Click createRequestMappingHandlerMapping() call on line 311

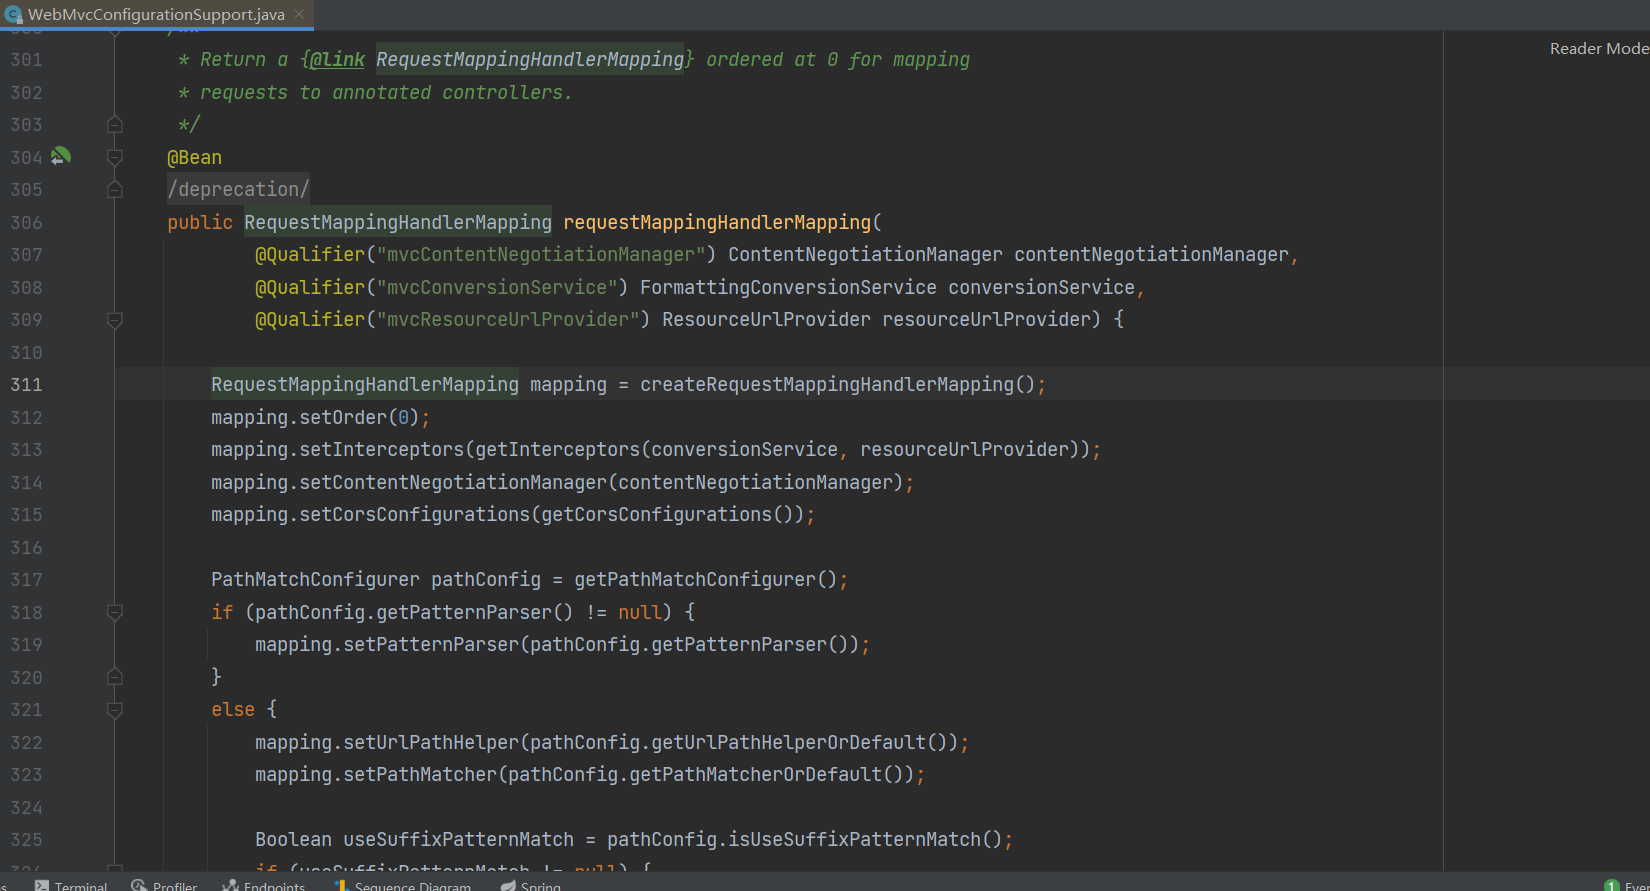[x=837, y=384]
